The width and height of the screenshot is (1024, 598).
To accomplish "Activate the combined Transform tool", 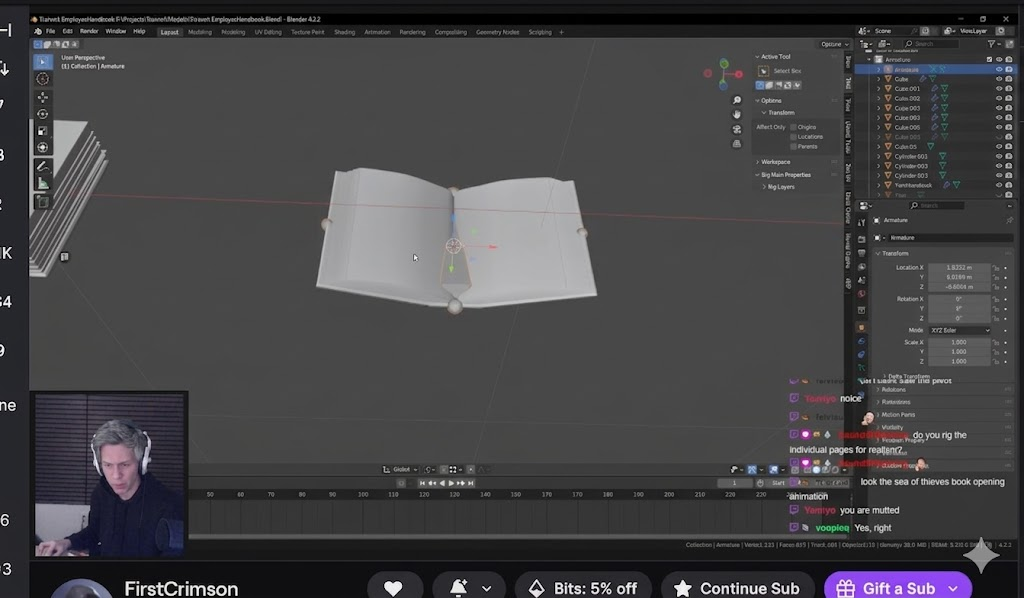I will 42,147.
